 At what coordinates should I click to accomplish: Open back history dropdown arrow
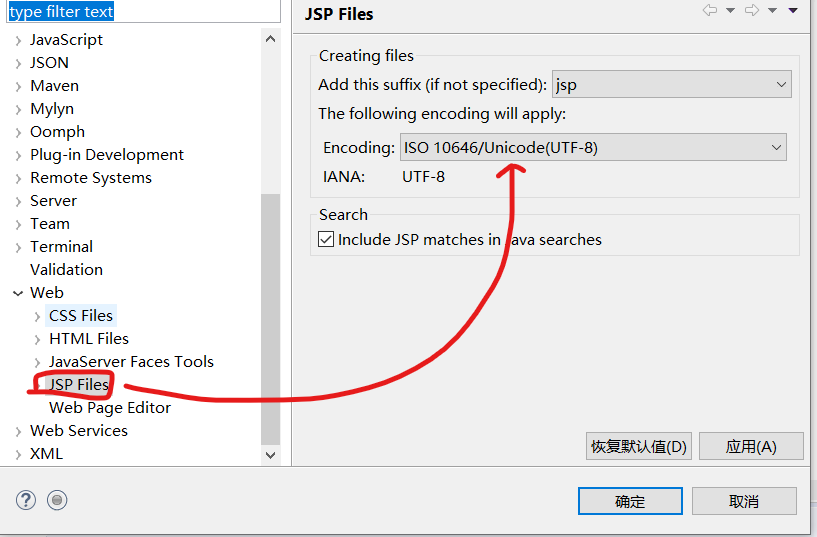[x=731, y=10]
